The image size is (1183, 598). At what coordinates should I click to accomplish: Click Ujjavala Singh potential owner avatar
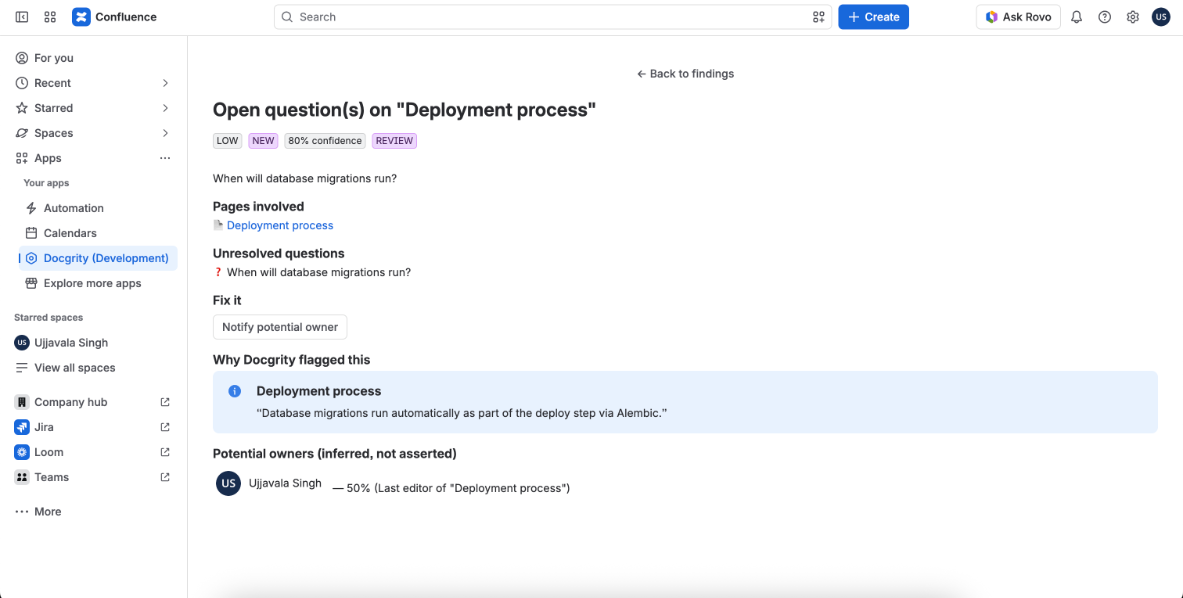click(228, 483)
